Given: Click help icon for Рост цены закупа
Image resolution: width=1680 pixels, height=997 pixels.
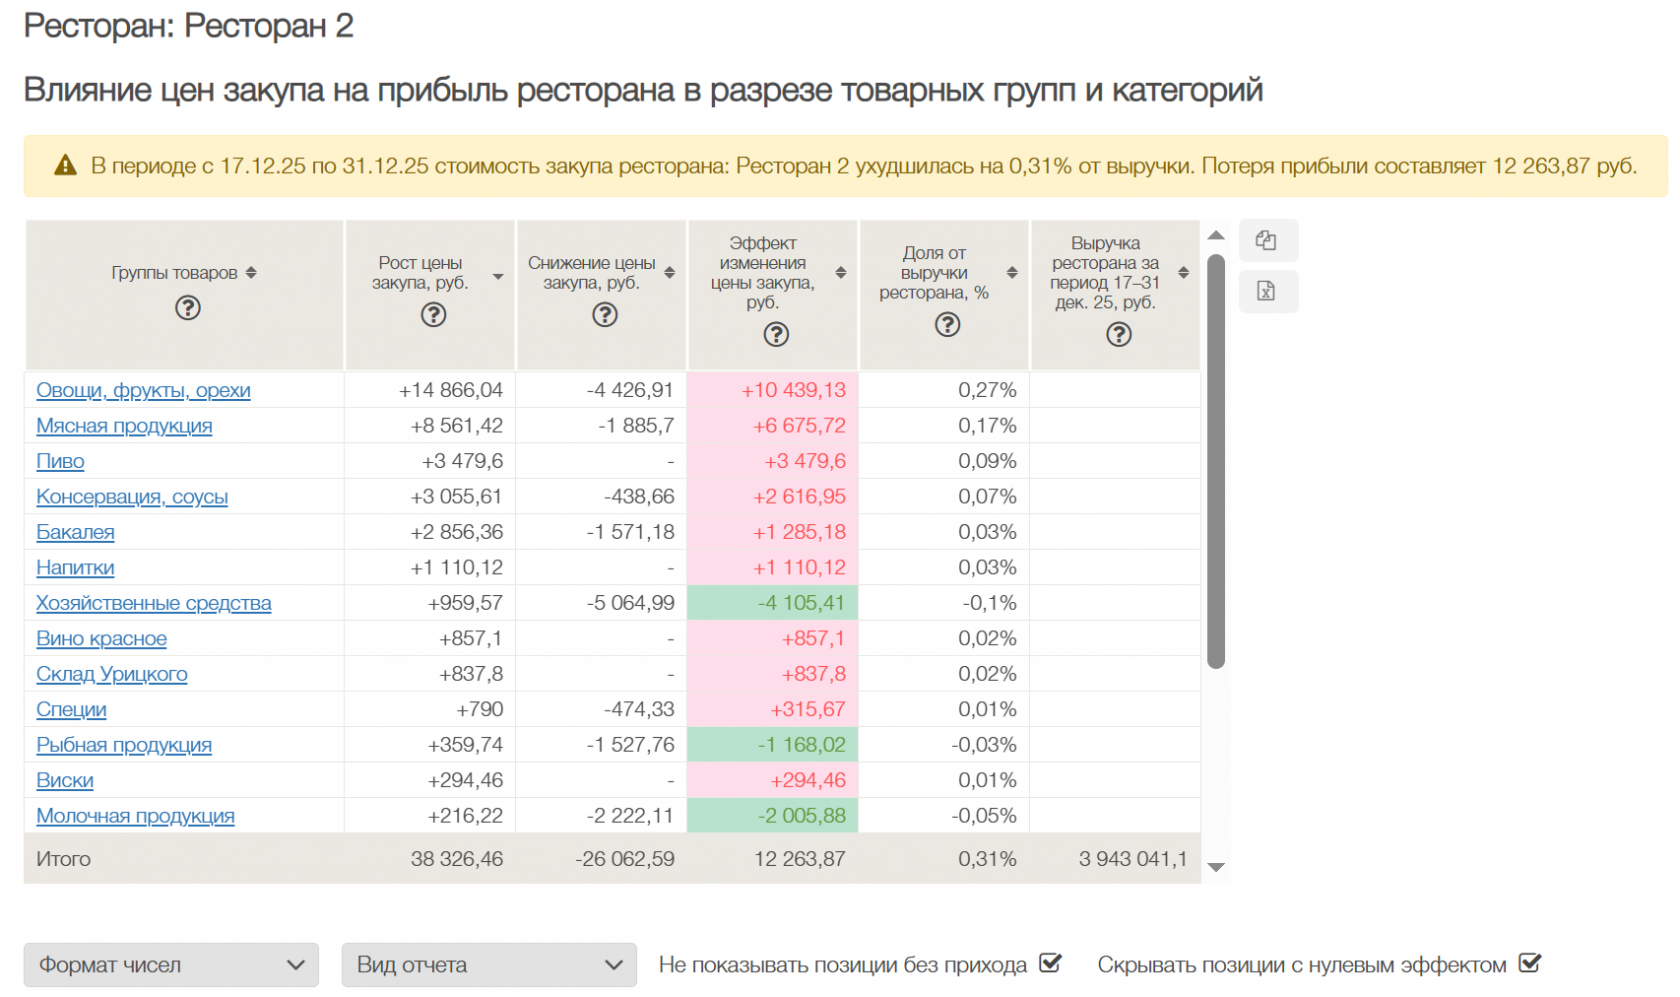Looking at the screenshot, I should [x=433, y=315].
